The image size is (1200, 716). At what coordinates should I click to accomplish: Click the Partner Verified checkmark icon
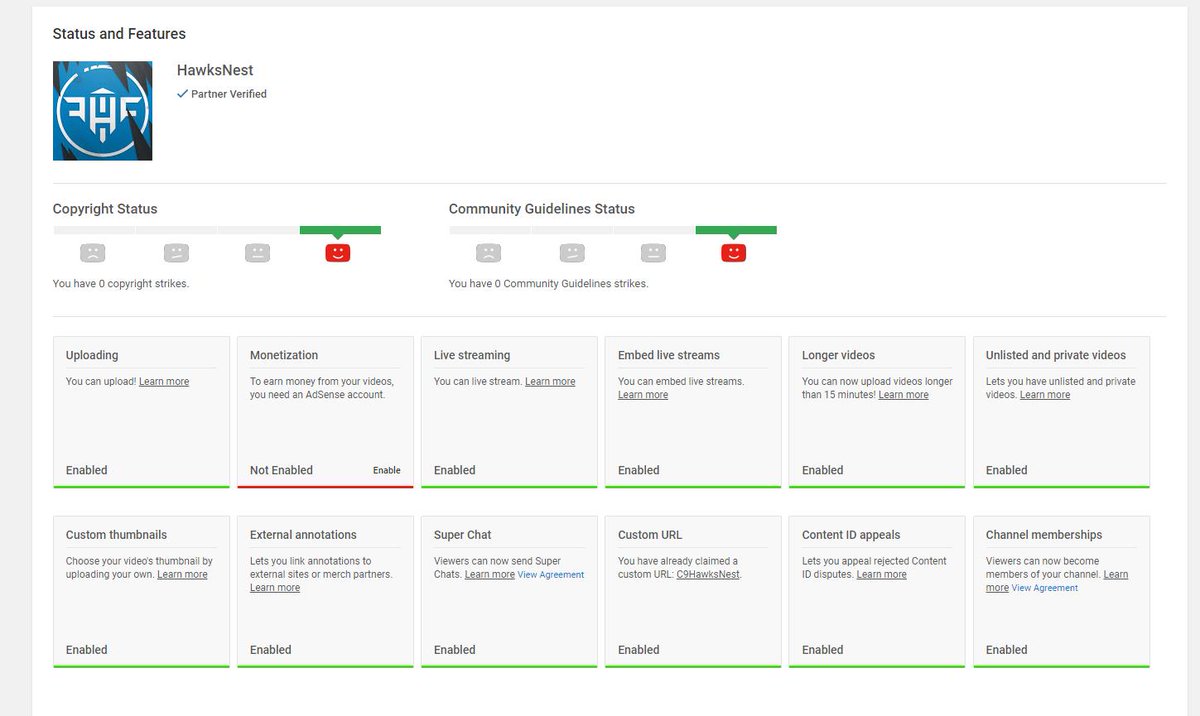click(x=182, y=94)
